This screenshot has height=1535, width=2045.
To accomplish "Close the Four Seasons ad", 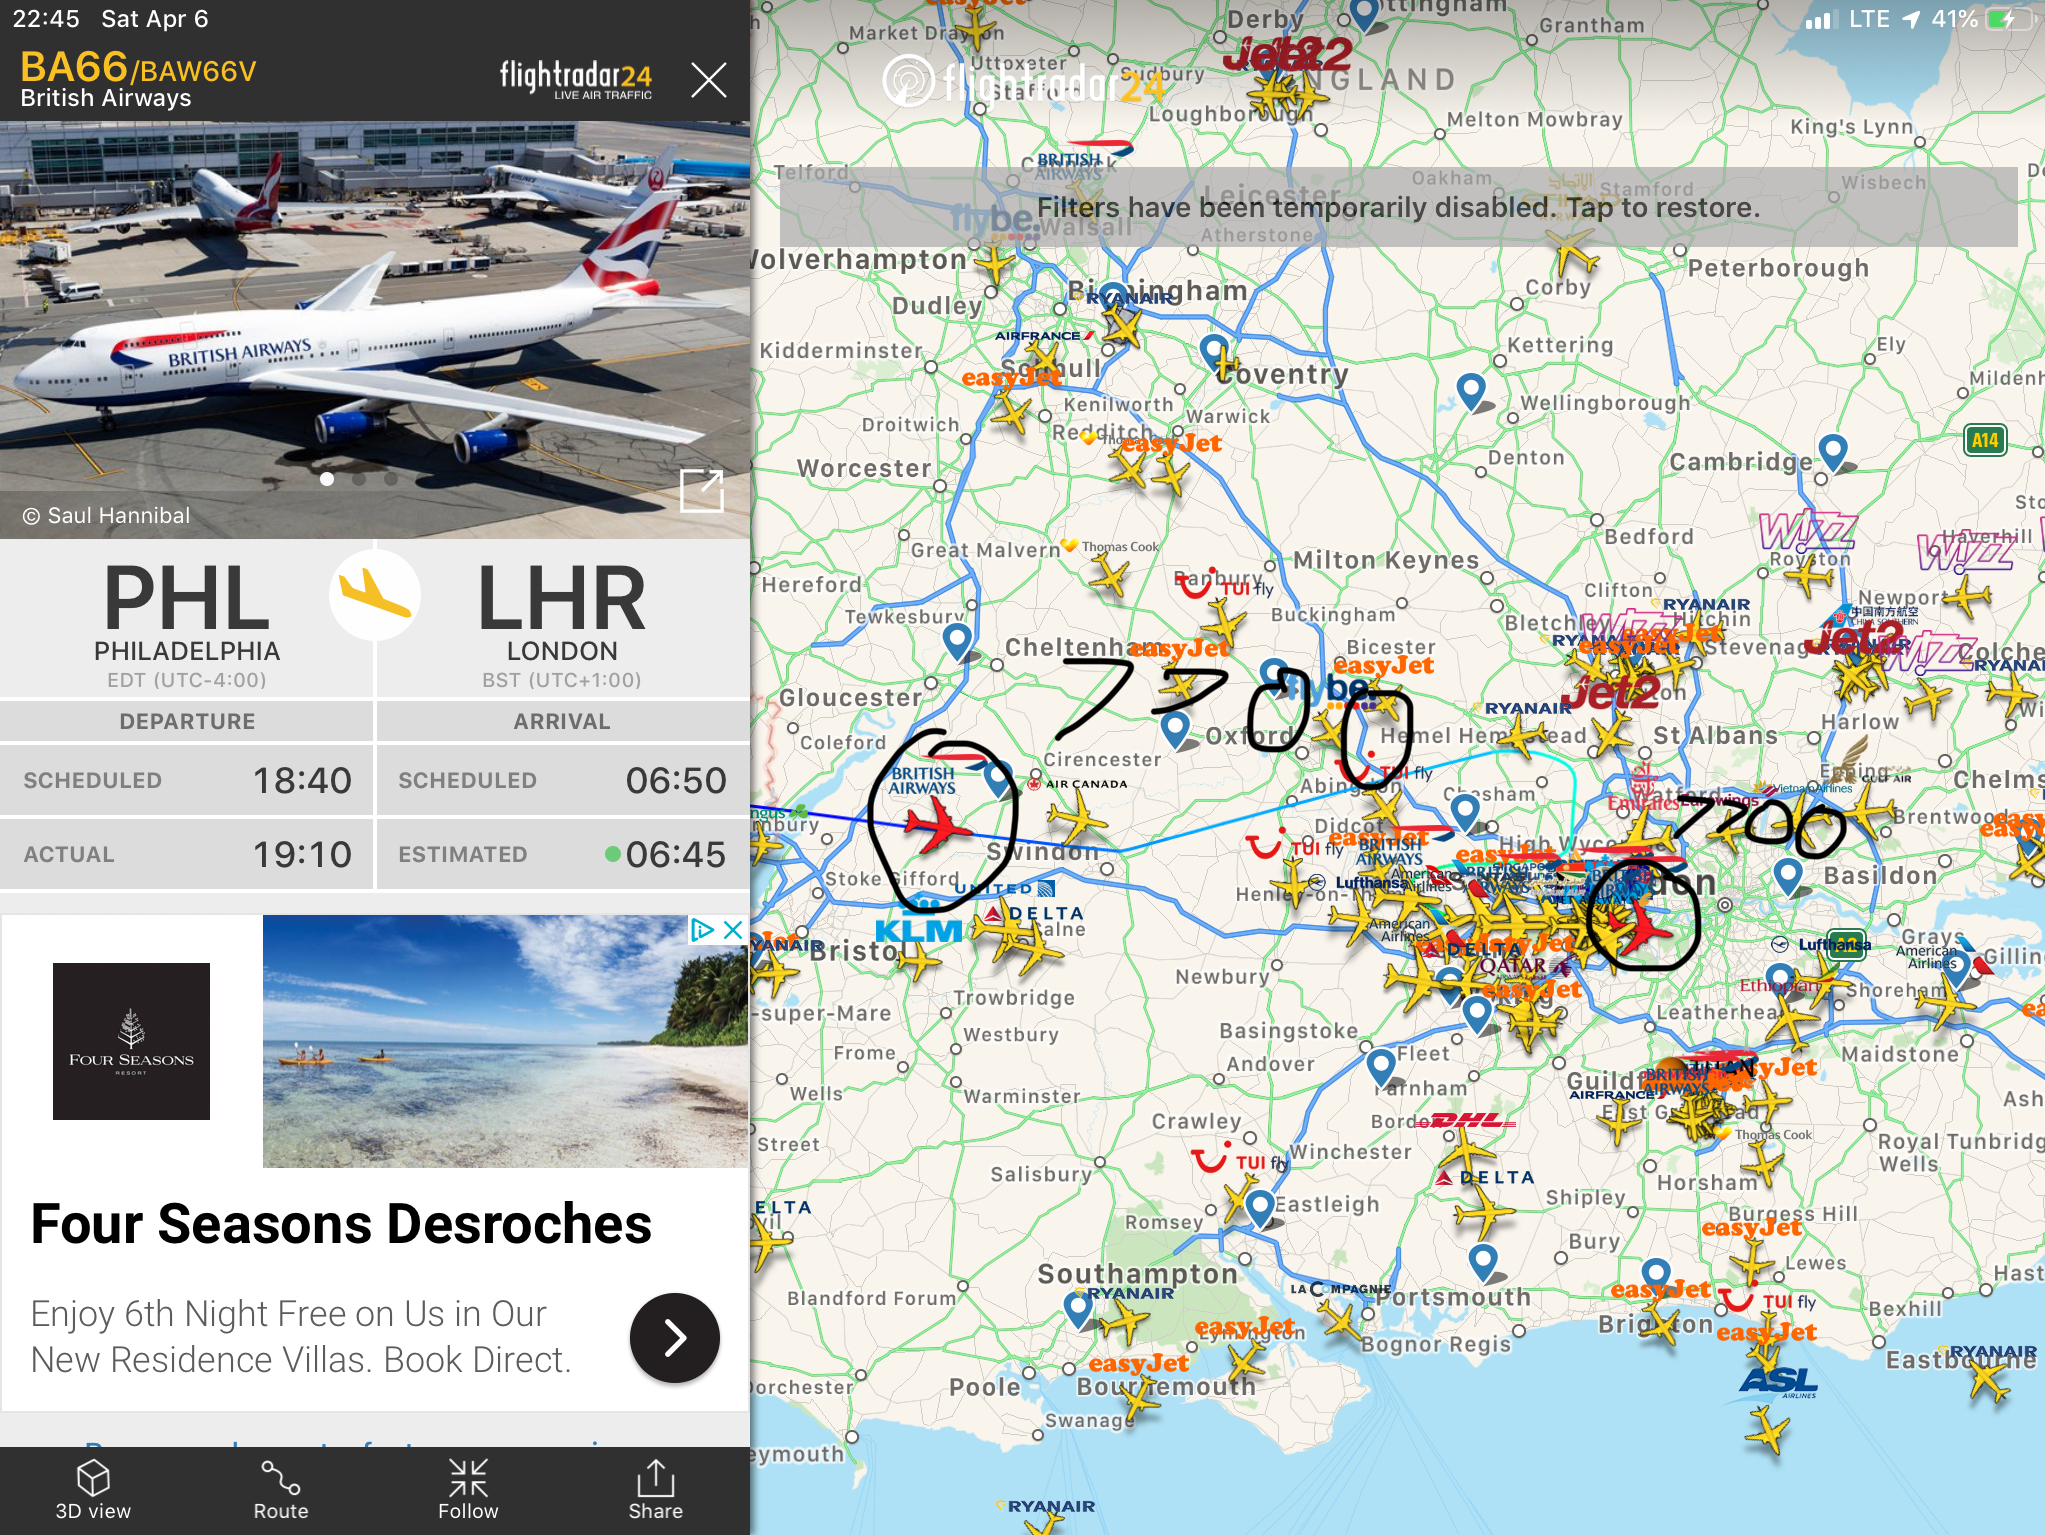I will (733, 930).
